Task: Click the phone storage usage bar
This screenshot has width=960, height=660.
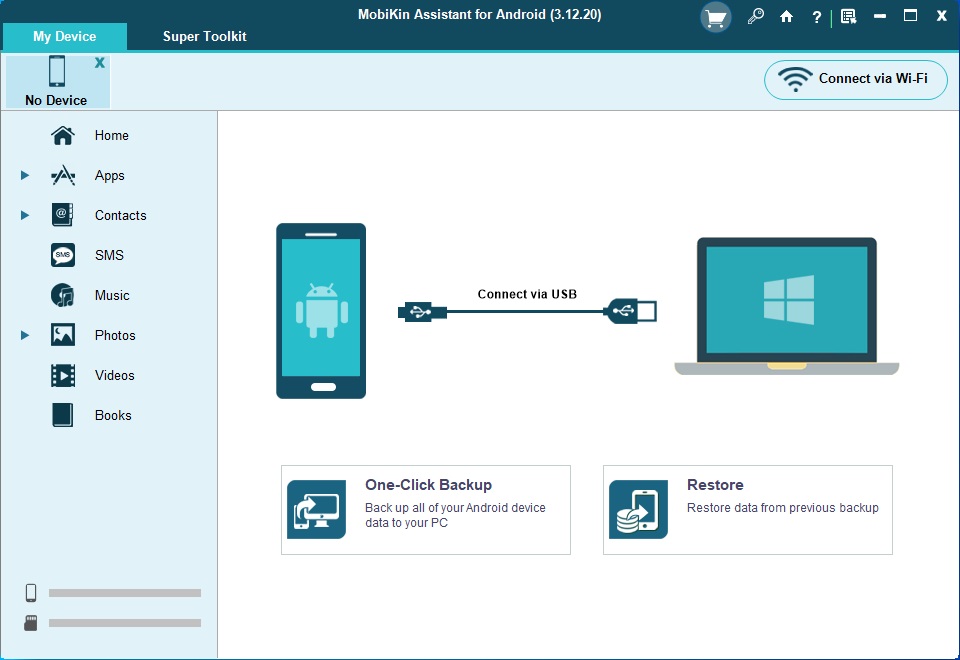Action: tap(124, 593)
